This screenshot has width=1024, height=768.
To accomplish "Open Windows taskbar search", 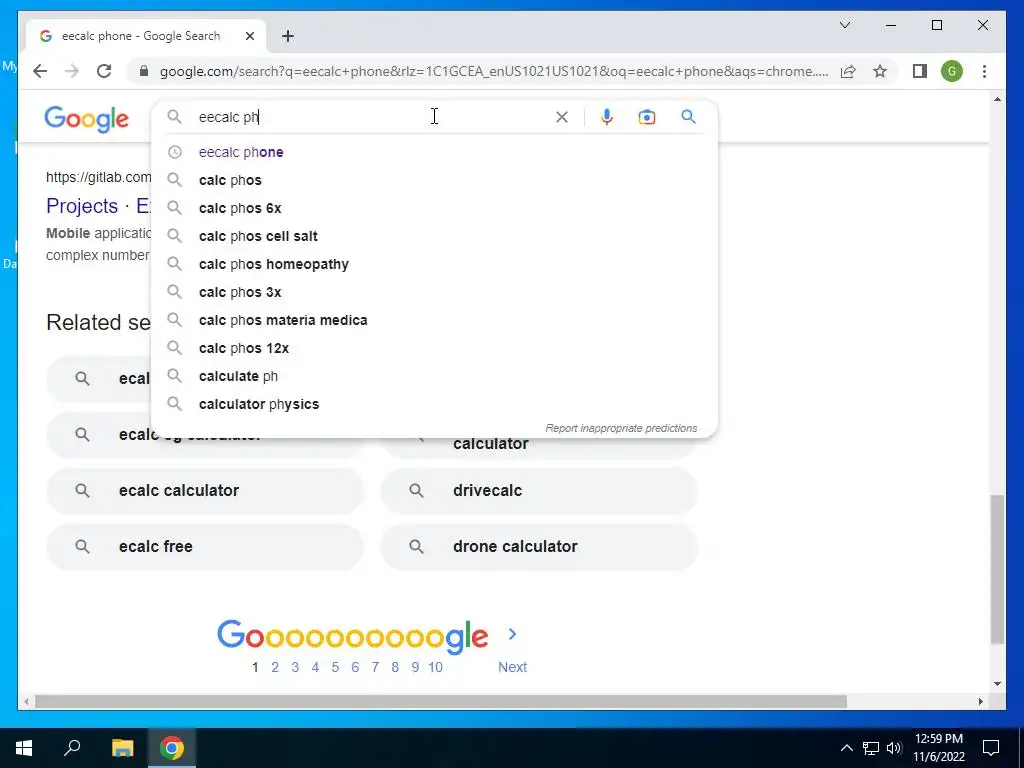I will 72,748.
